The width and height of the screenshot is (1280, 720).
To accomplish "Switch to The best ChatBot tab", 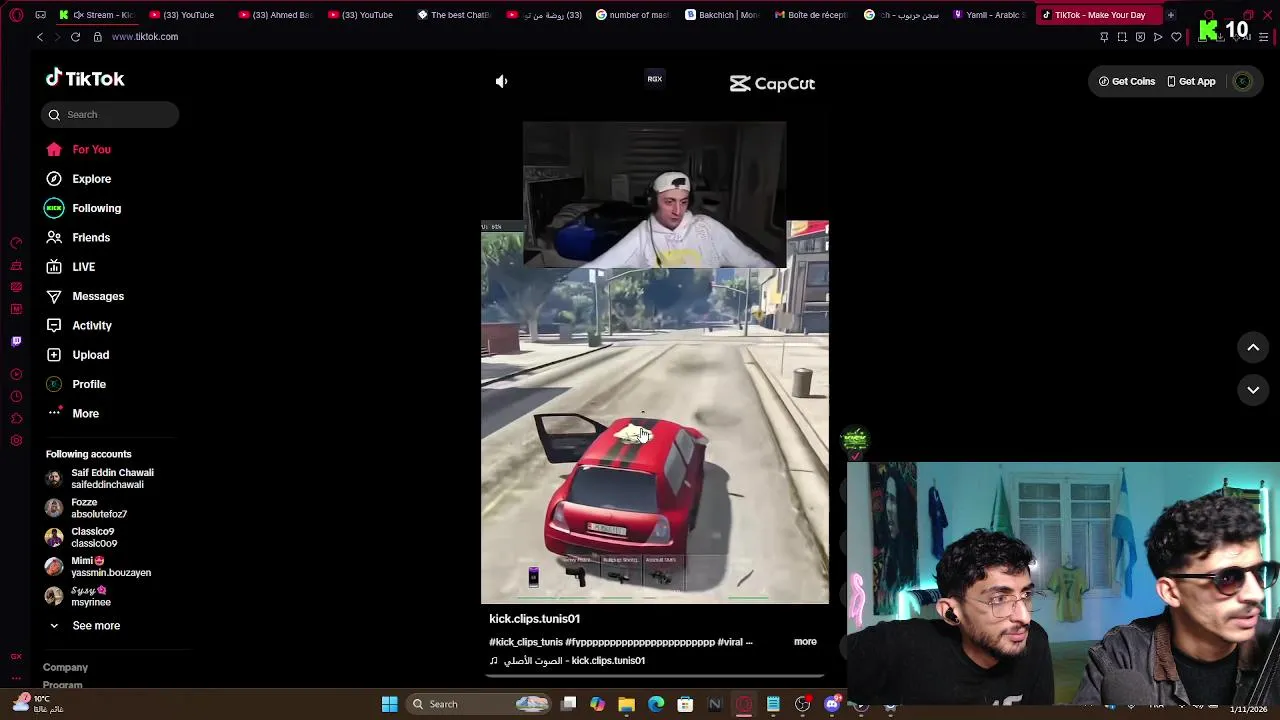I will (x=453, y=15).
